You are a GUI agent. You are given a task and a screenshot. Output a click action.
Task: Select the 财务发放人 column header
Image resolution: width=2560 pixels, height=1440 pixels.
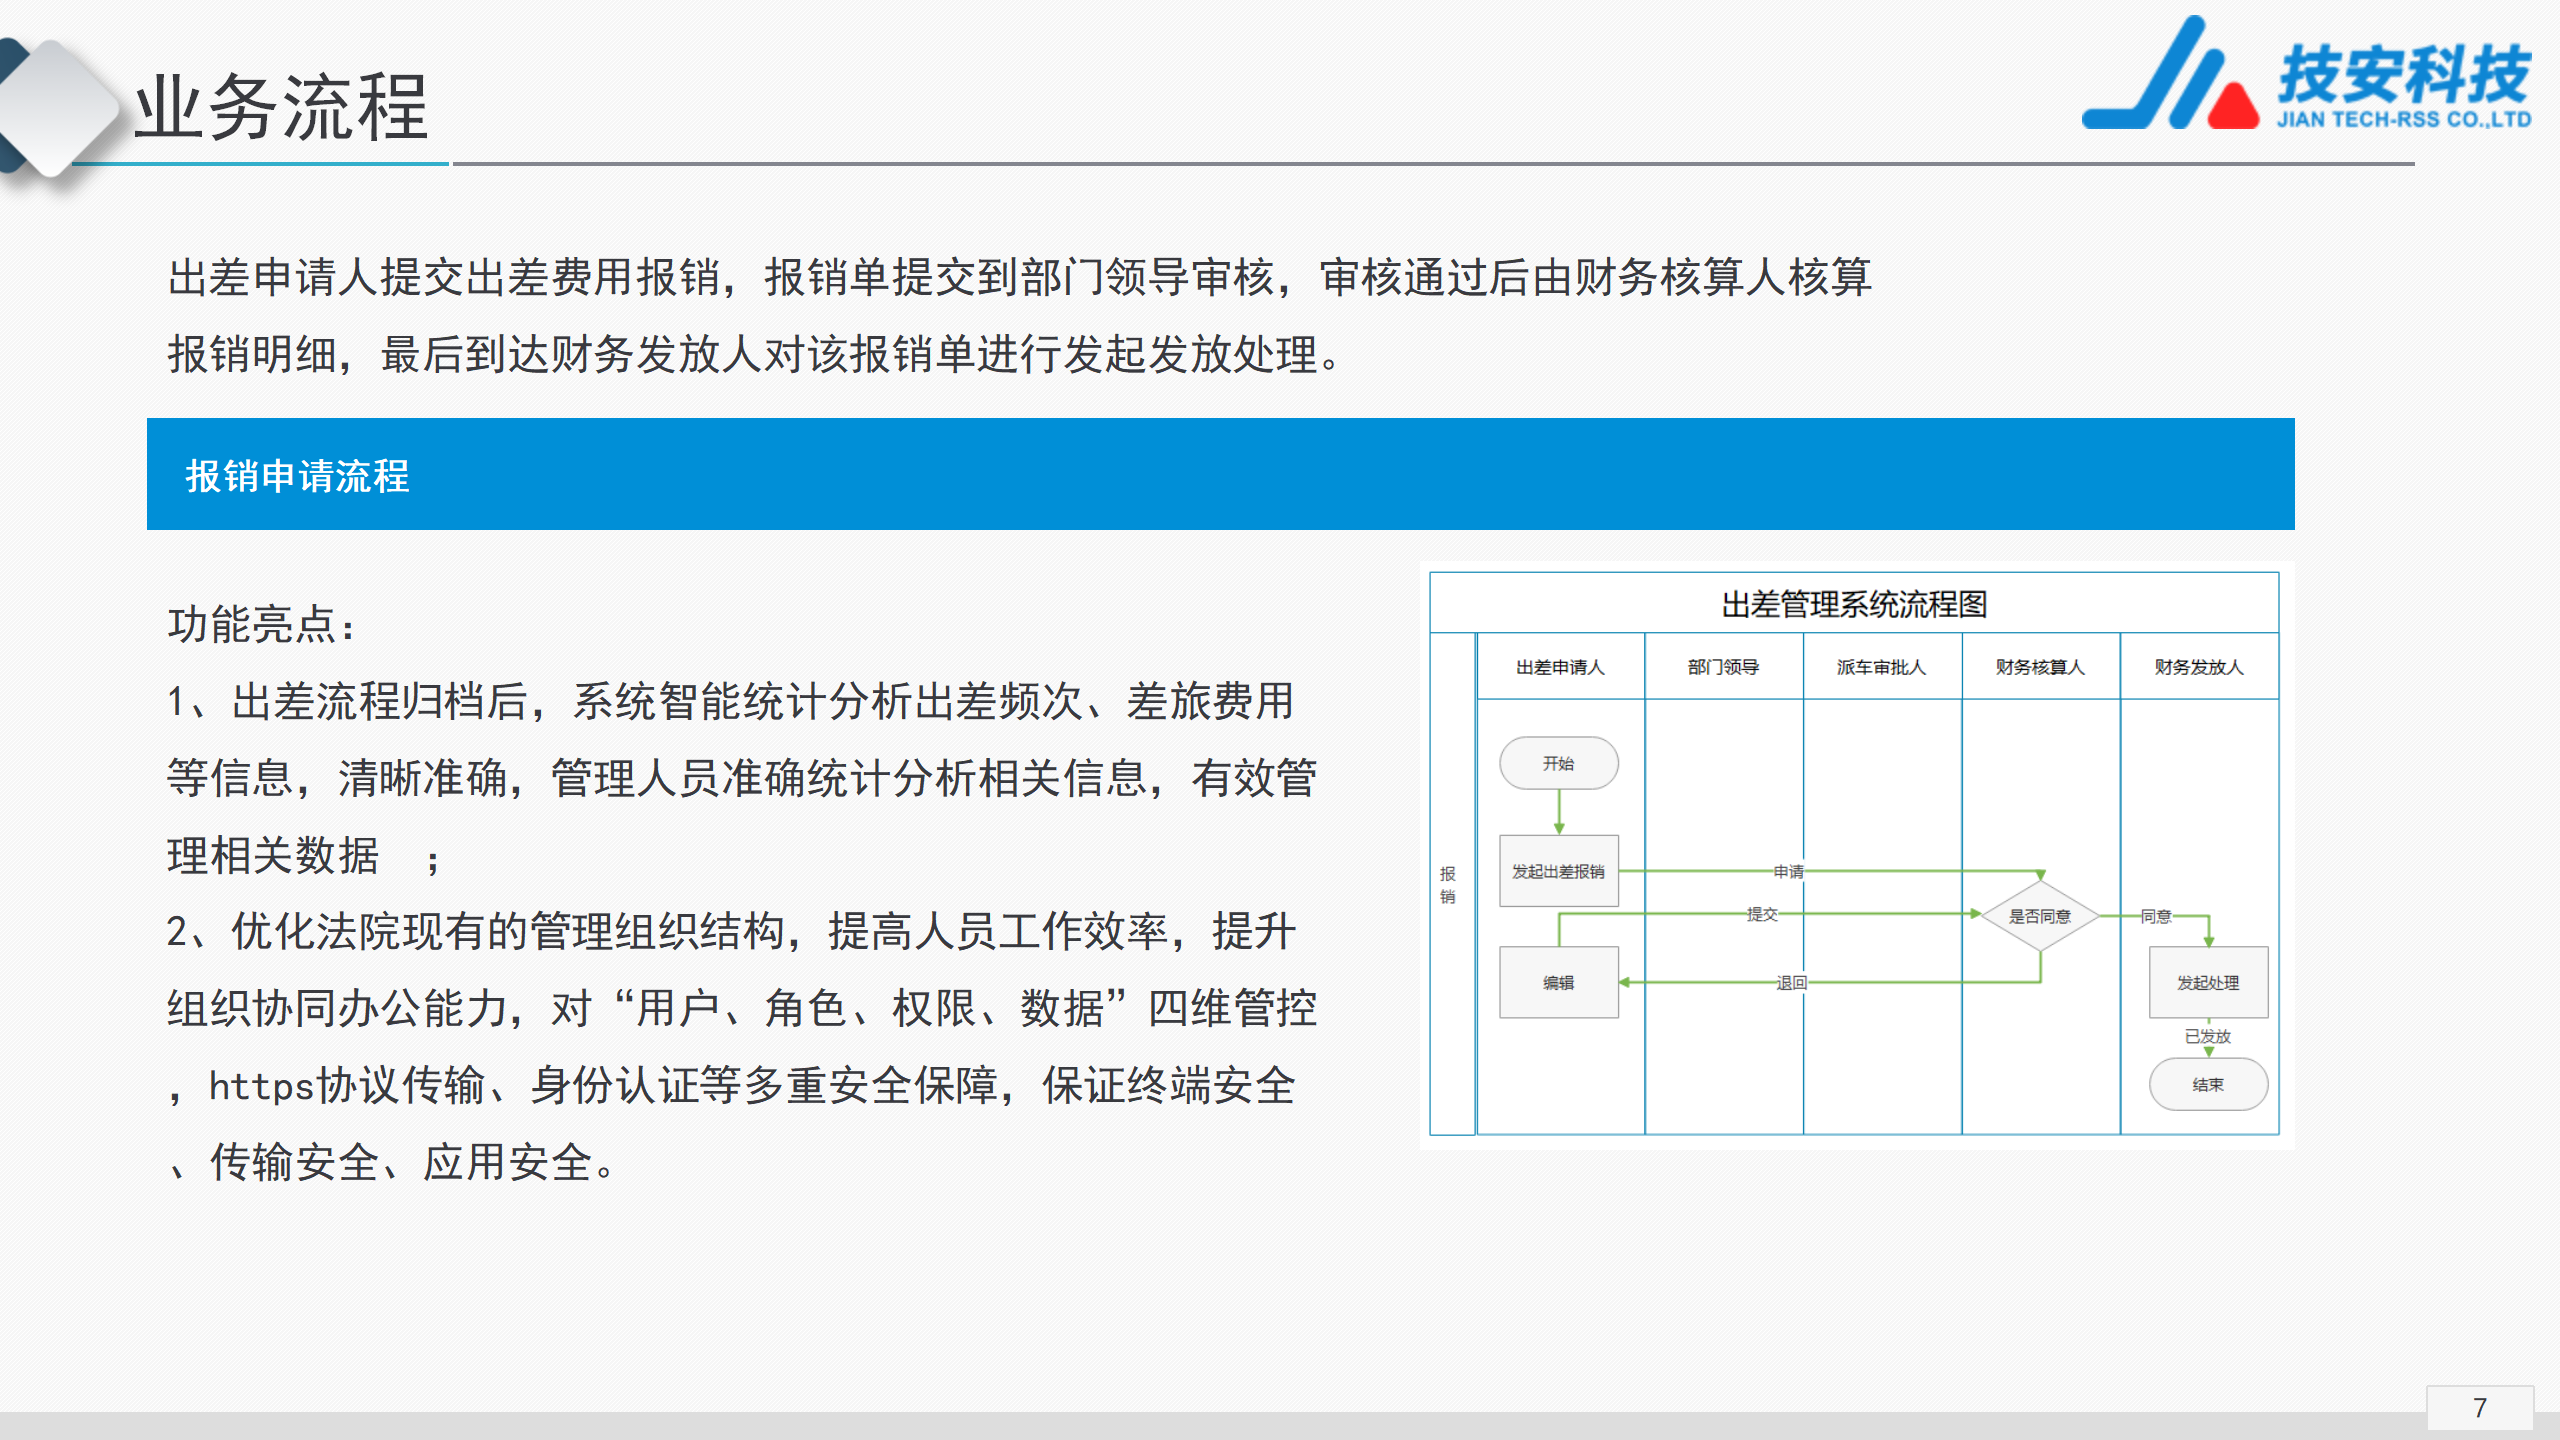point(2199,667)
